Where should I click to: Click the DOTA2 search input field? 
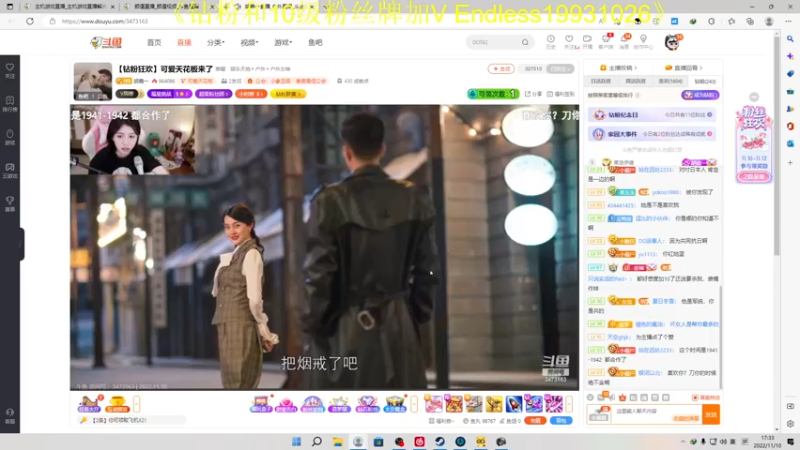[494, 42]
